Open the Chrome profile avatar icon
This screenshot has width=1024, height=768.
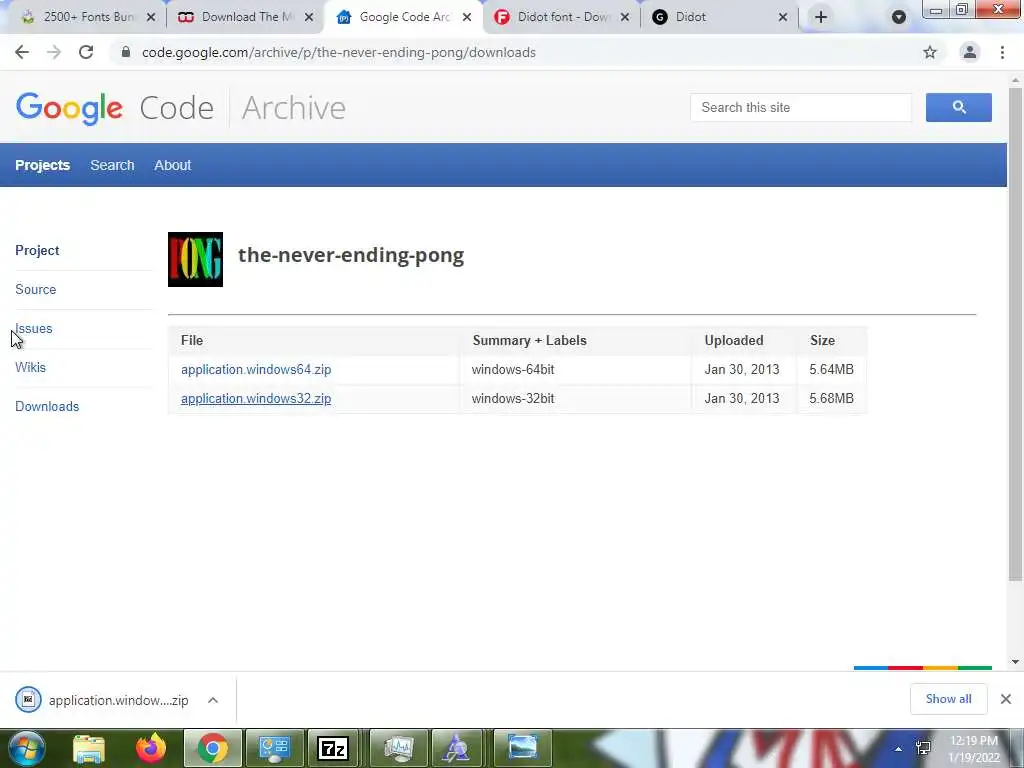tap(970, 52)
